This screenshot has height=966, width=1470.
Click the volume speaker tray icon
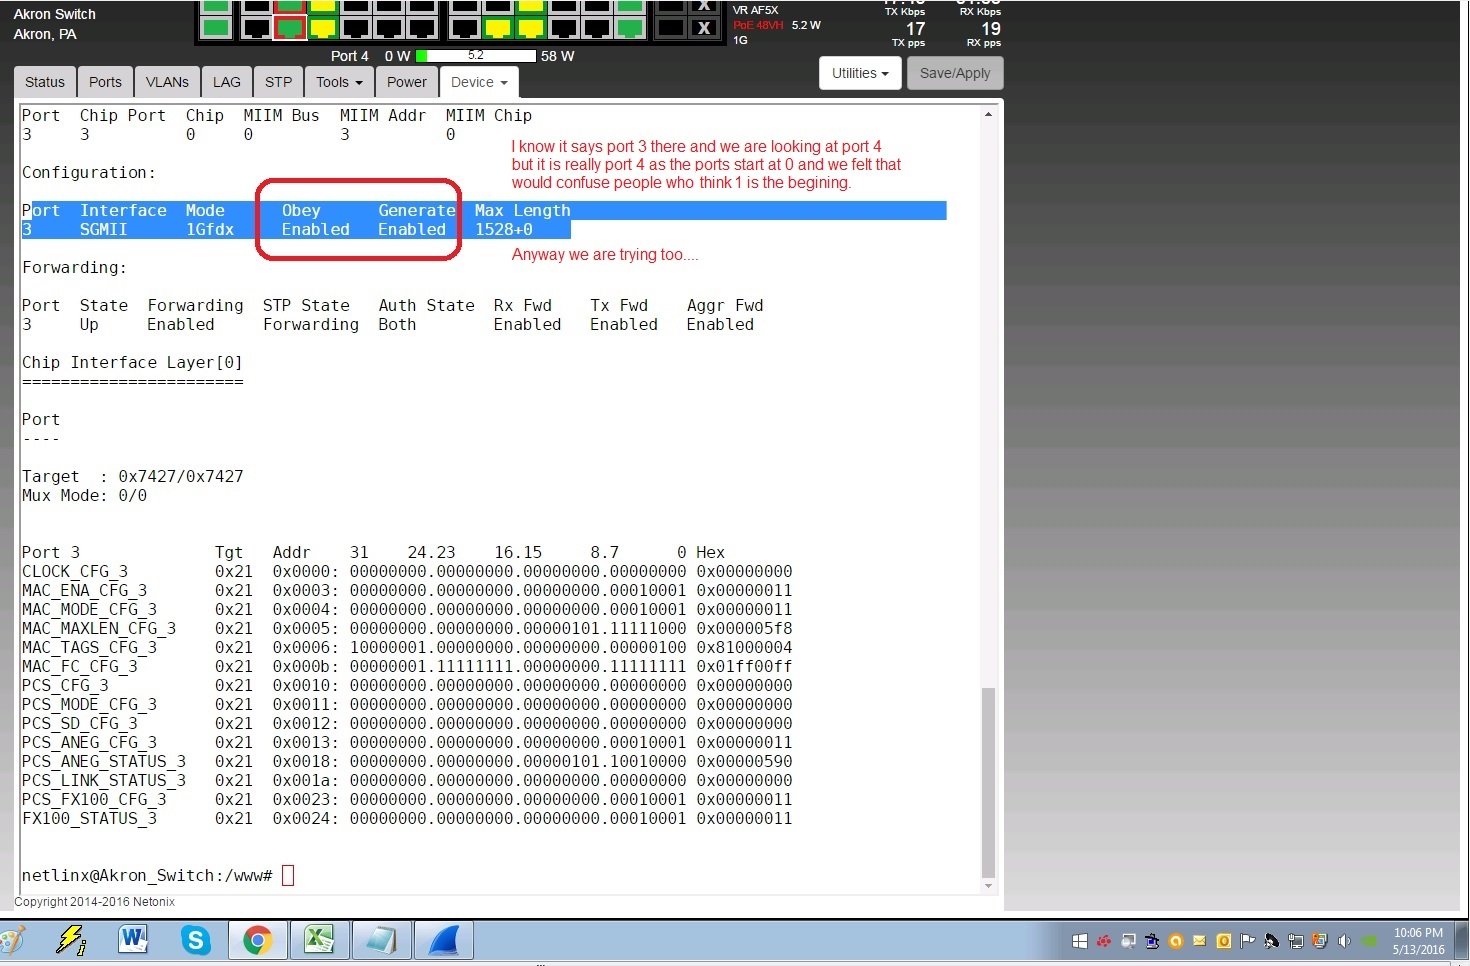(1344, 941)
